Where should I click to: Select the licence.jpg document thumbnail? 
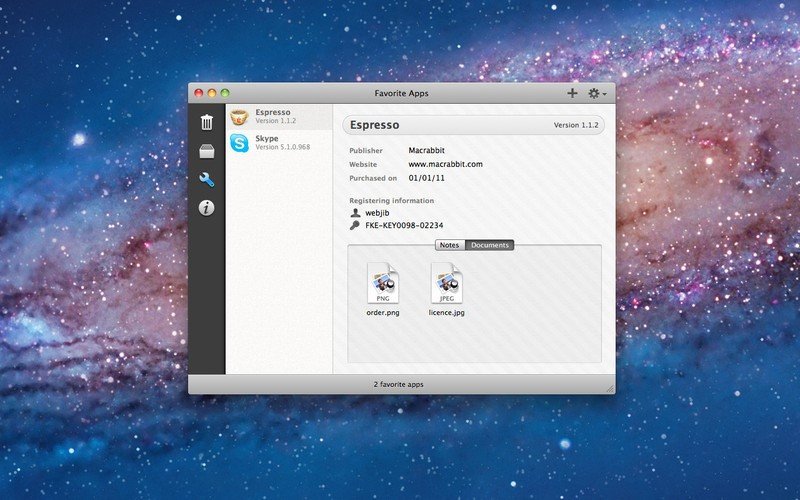click(447, 283)
